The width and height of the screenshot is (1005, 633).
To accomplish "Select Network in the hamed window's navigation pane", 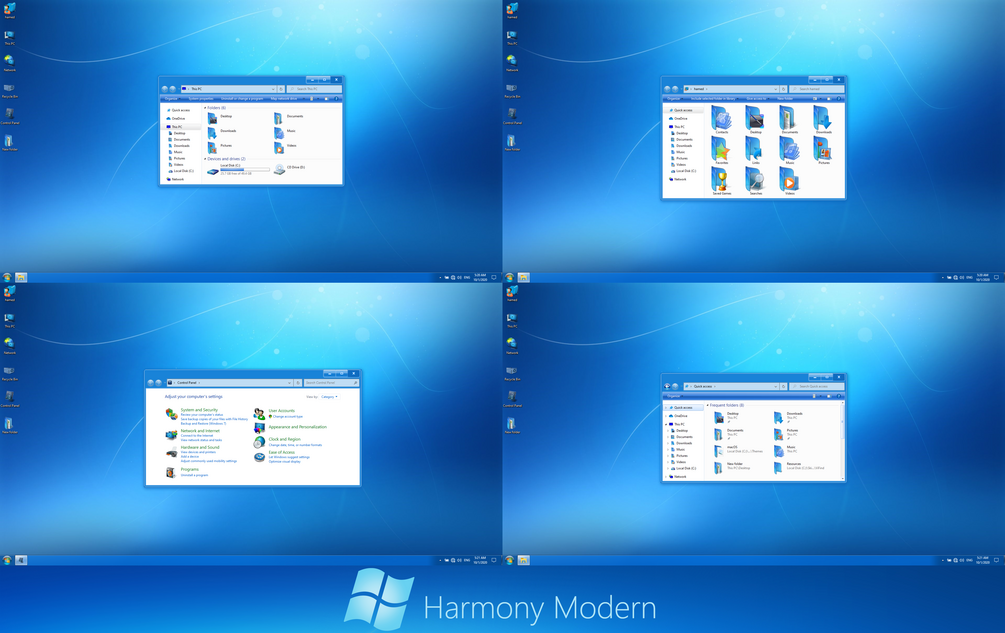I will click(x=678, y=179).
